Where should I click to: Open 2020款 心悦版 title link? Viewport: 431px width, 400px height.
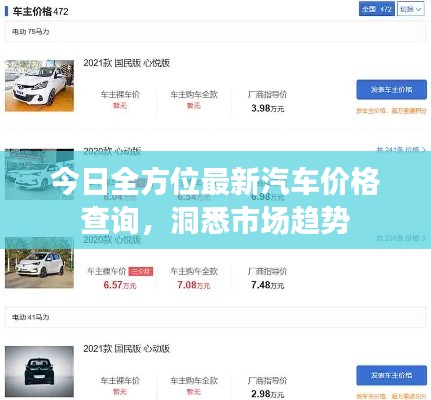(x=112, y=240)
